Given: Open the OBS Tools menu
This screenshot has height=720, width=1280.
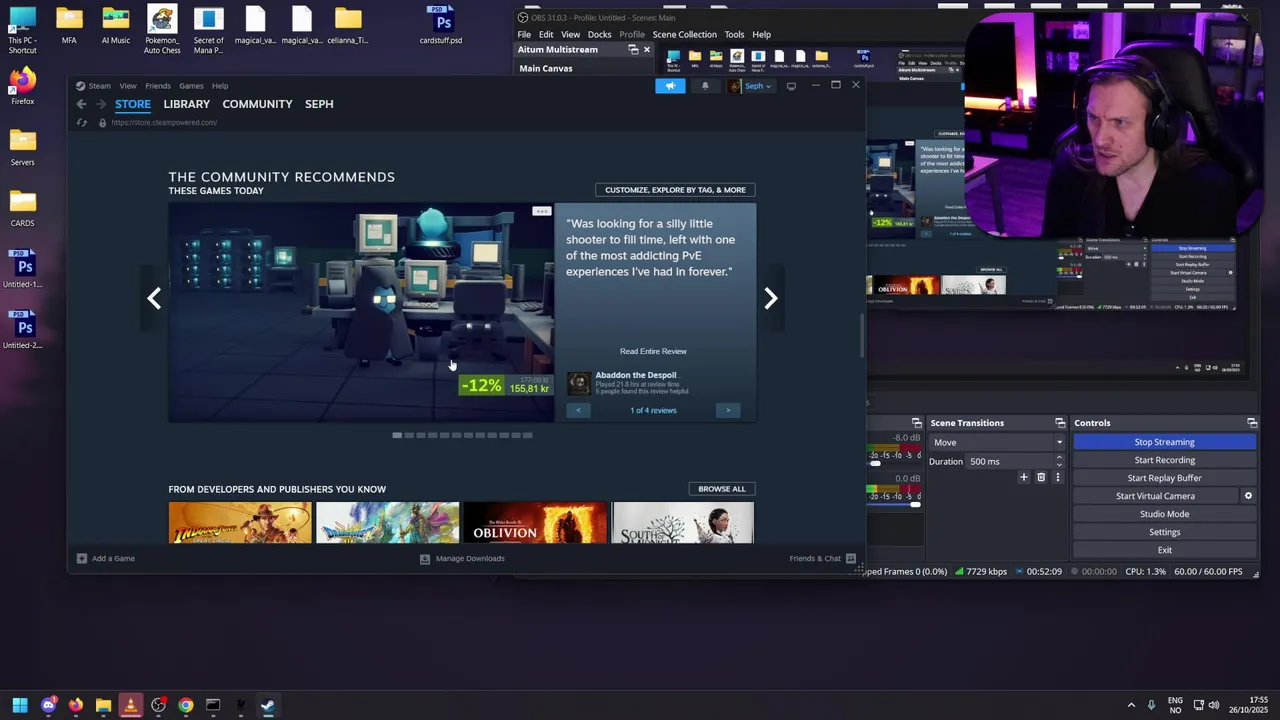Looking at the screenshot, I should click(x=734, y=34).
